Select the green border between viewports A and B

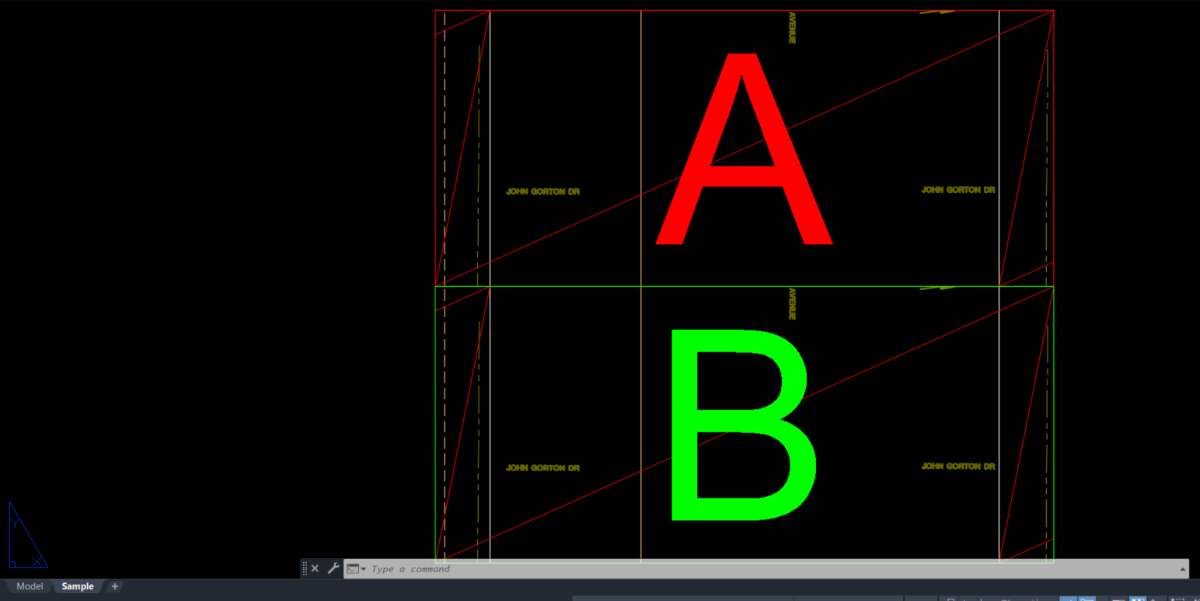point(744,287)
